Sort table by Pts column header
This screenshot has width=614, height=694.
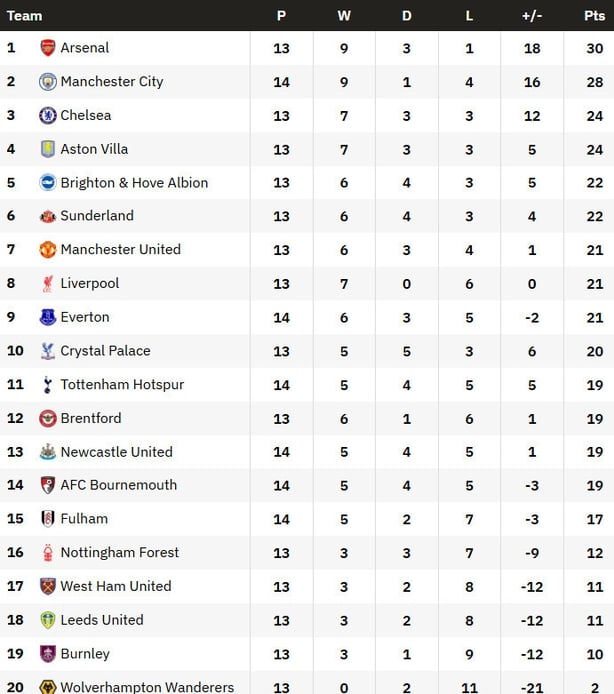pyautogui.click(x=594, y=15)
